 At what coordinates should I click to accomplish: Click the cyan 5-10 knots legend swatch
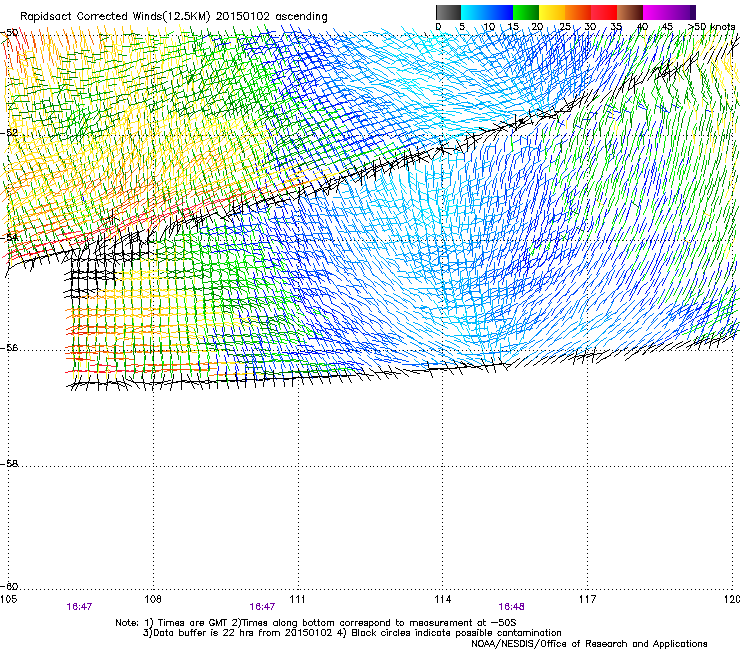[474, 12]
